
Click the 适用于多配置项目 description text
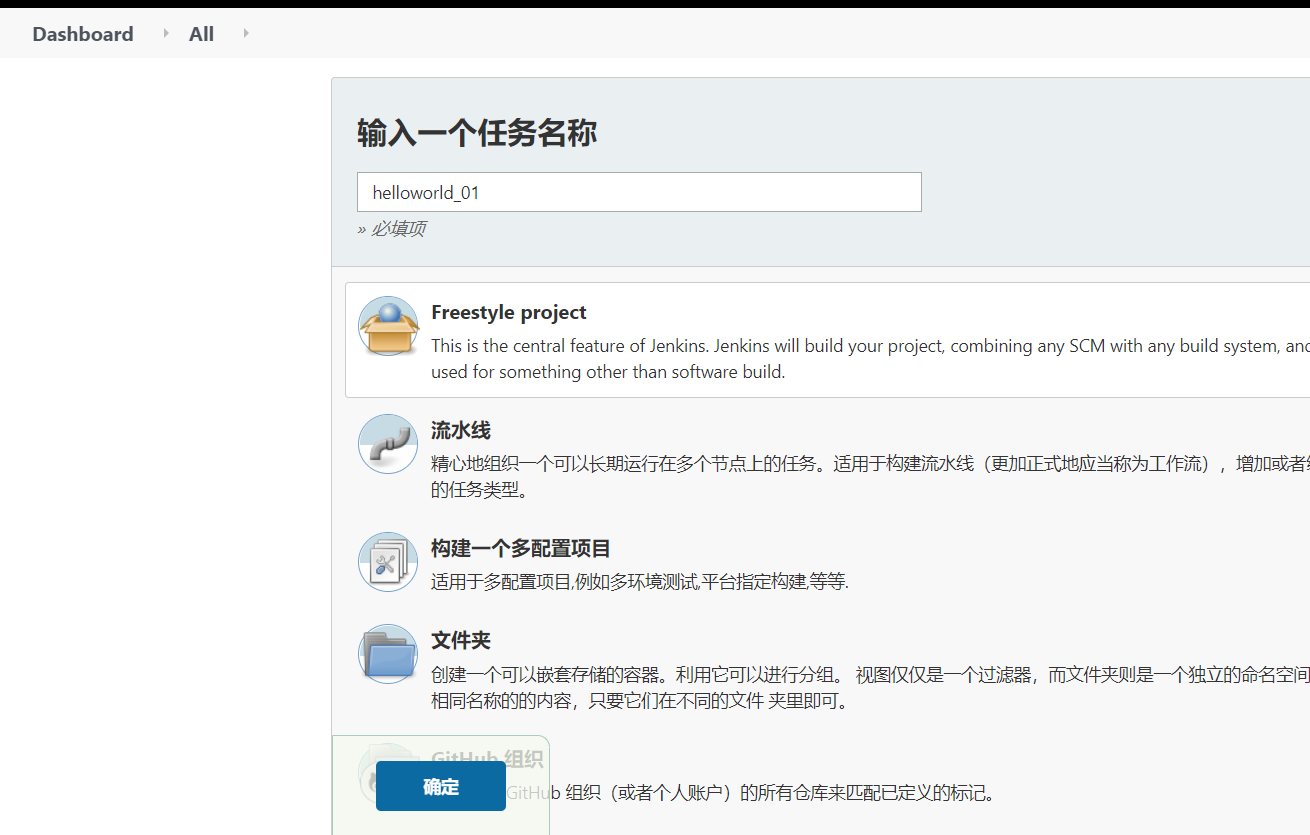640,582
